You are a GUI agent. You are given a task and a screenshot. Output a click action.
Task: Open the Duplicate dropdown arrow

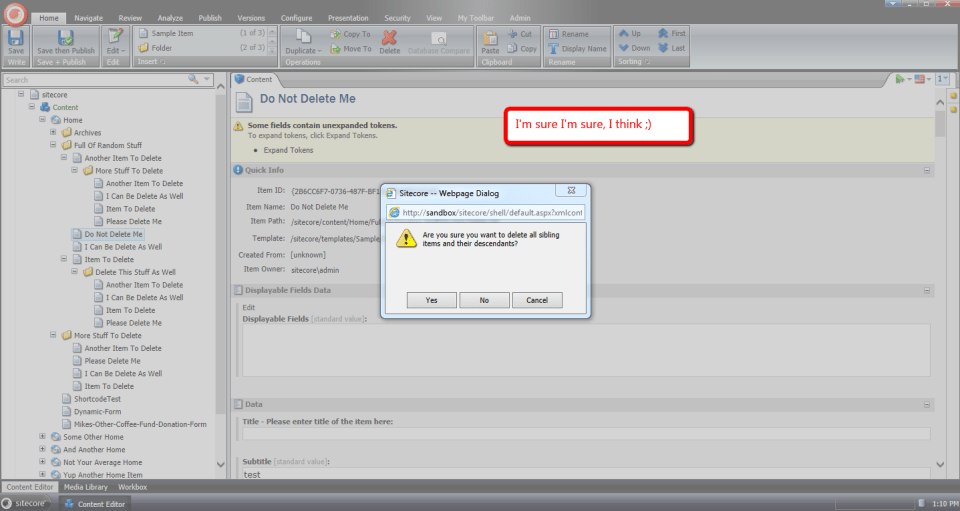tap(320, 51)
